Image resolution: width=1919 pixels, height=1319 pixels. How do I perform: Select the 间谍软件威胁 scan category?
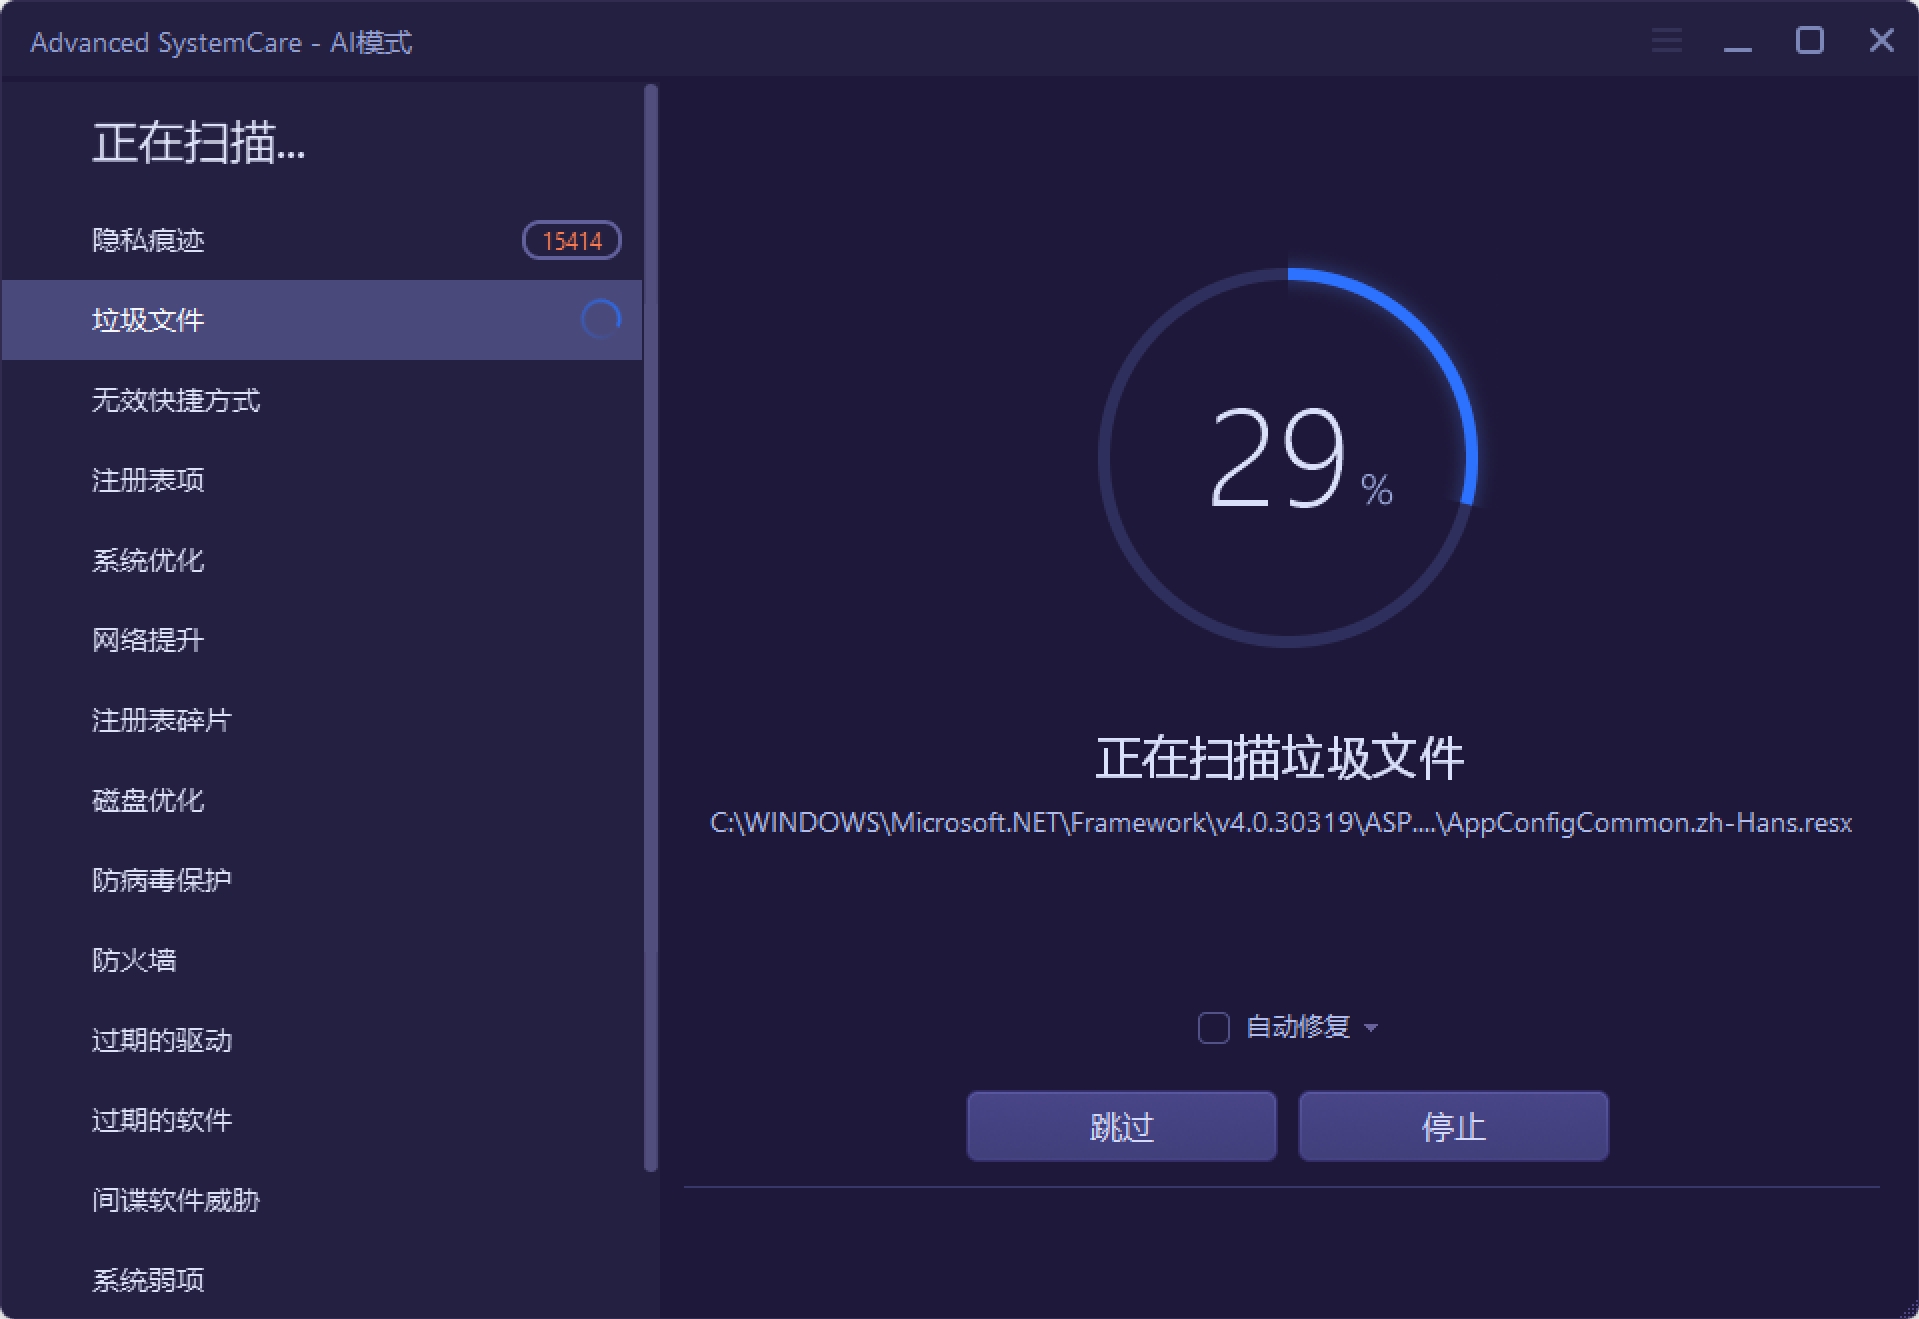175,1200
